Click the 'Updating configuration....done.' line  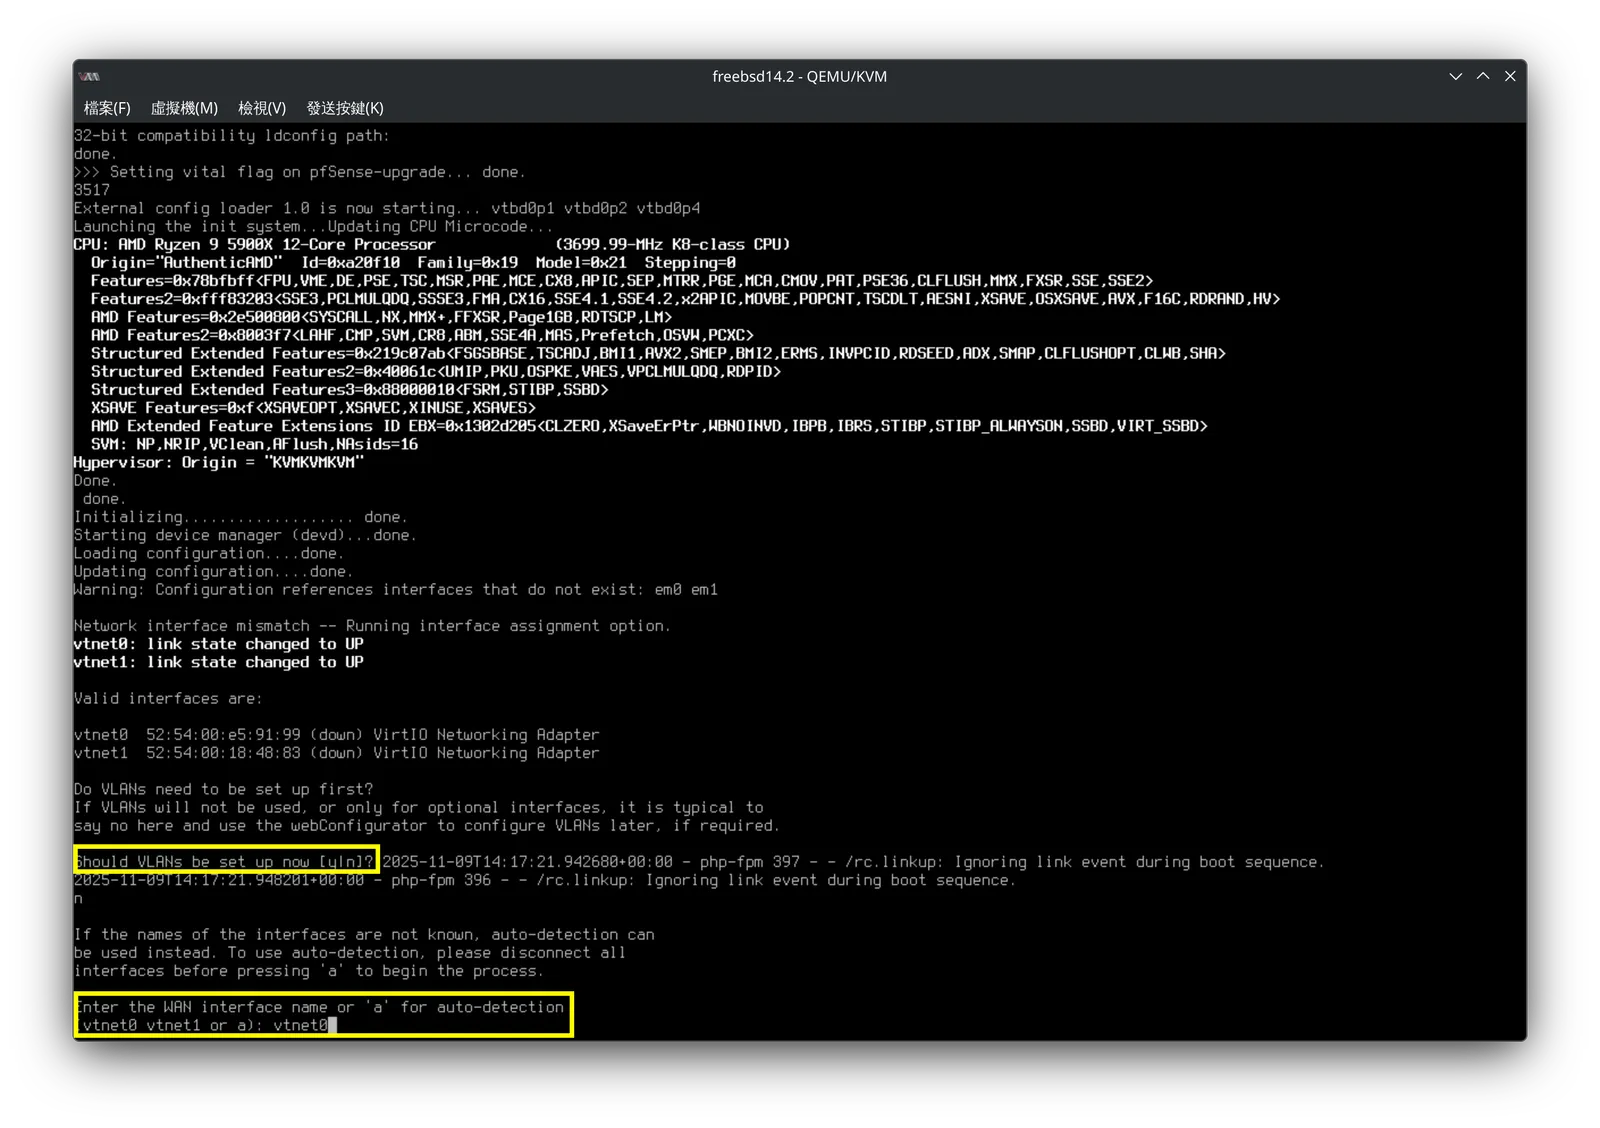coord(213,571)
